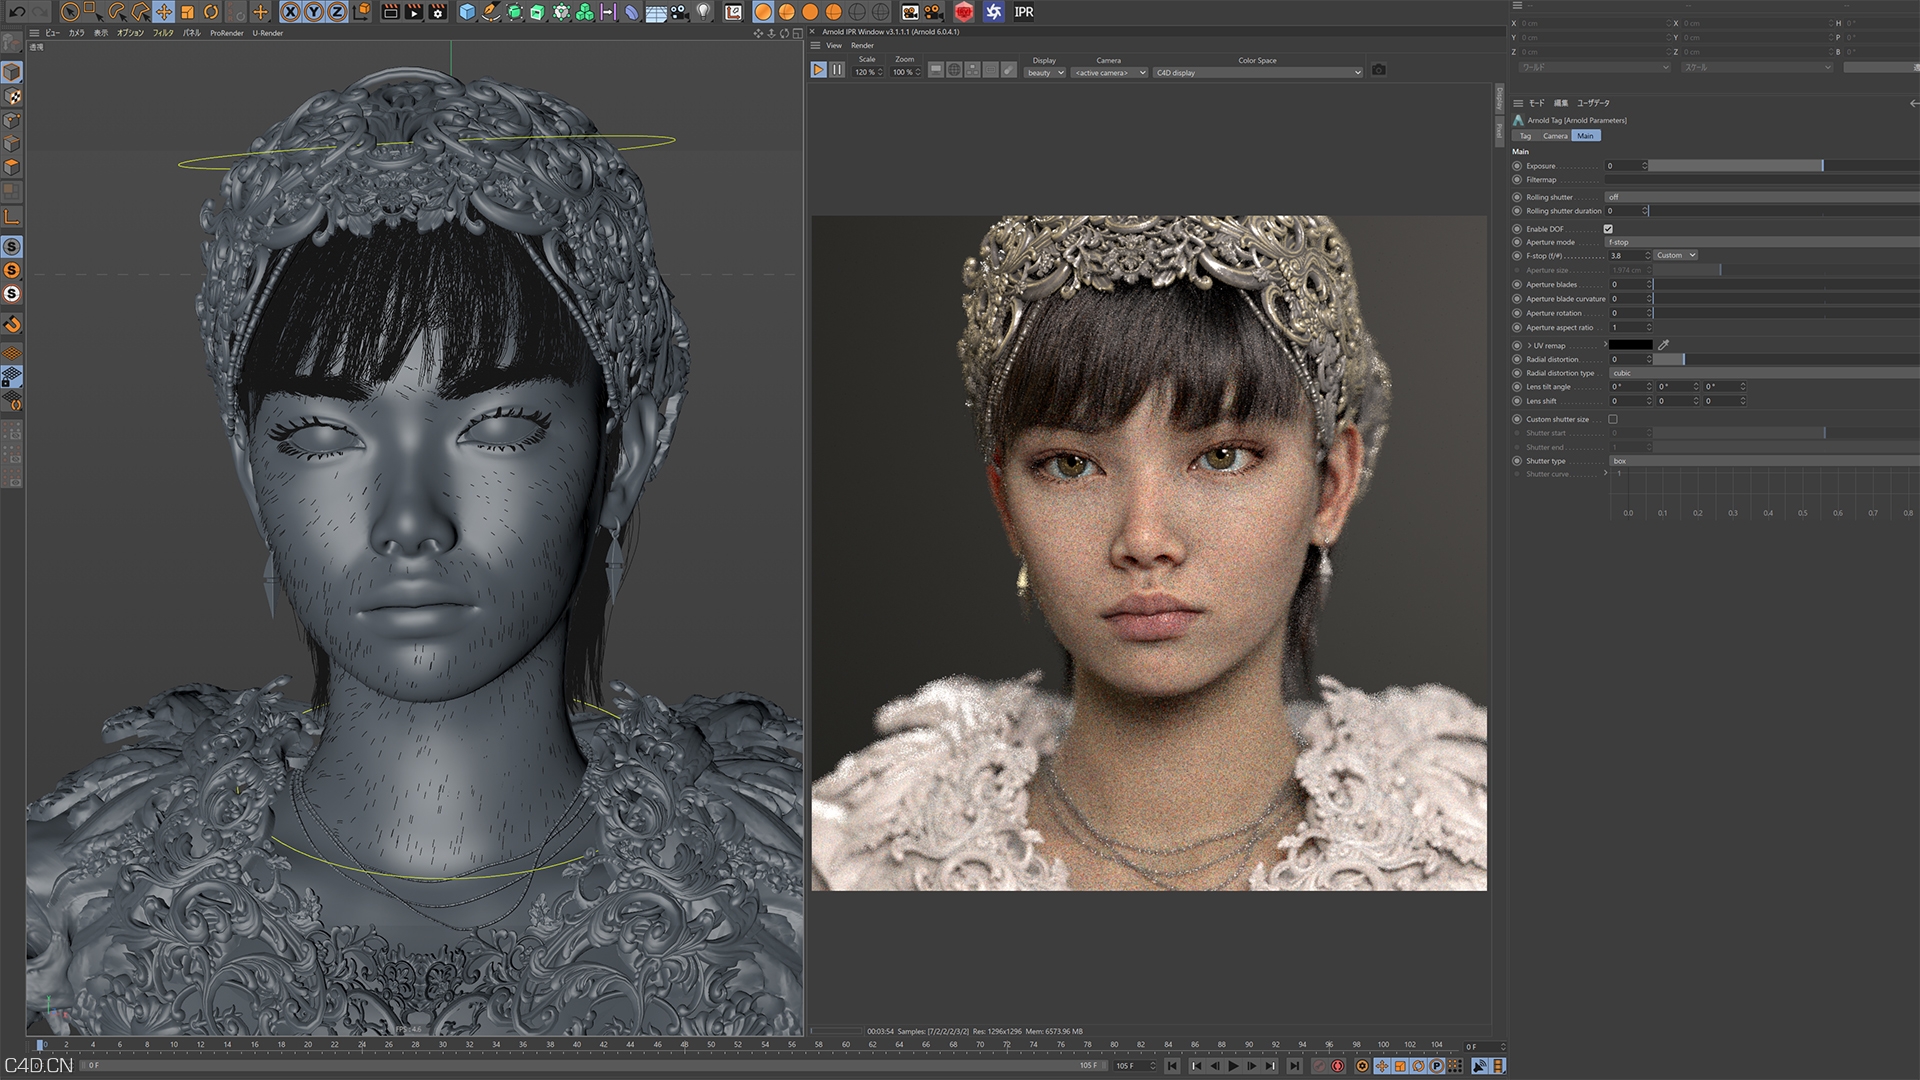The width and height of the screenshot is (1920, 1080).
Task: Select the Live Selection tool
Action: [70, 12]
